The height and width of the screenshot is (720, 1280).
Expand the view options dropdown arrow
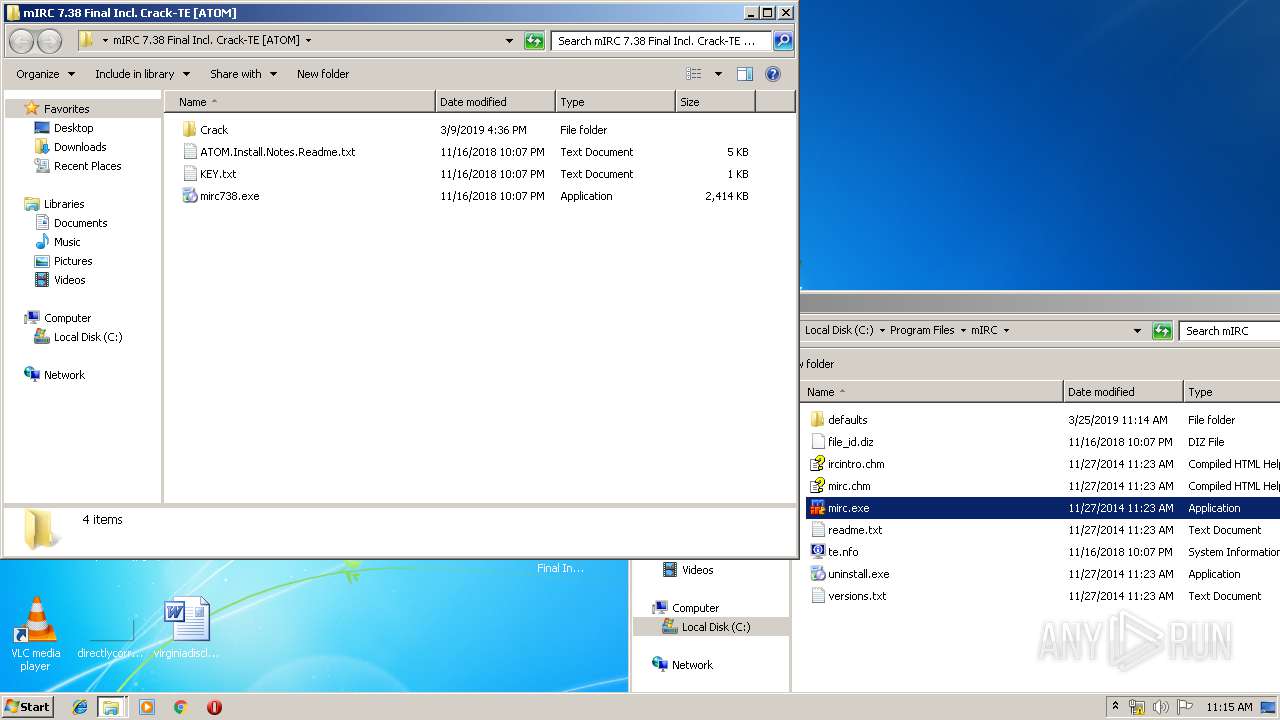pos(718,74)
